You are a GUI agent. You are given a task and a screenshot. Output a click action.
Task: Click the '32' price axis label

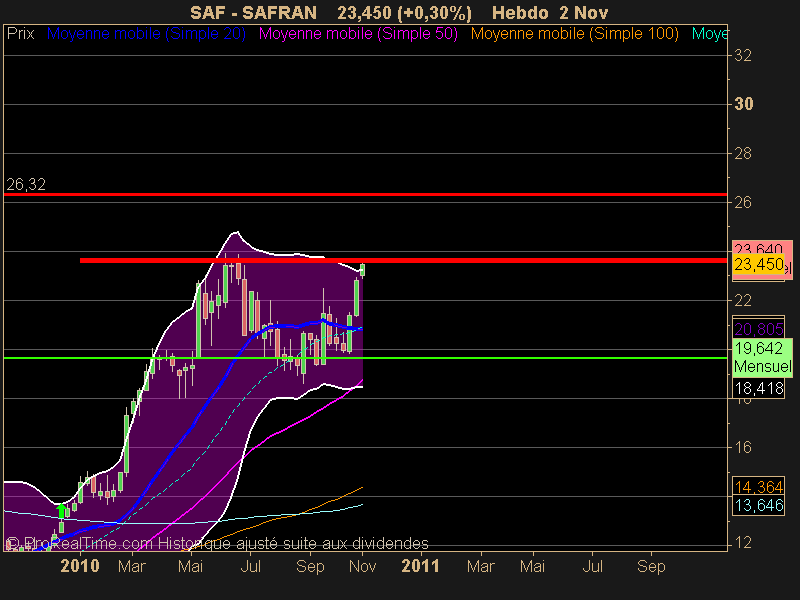pyautogui.click(x=743, y=55)
